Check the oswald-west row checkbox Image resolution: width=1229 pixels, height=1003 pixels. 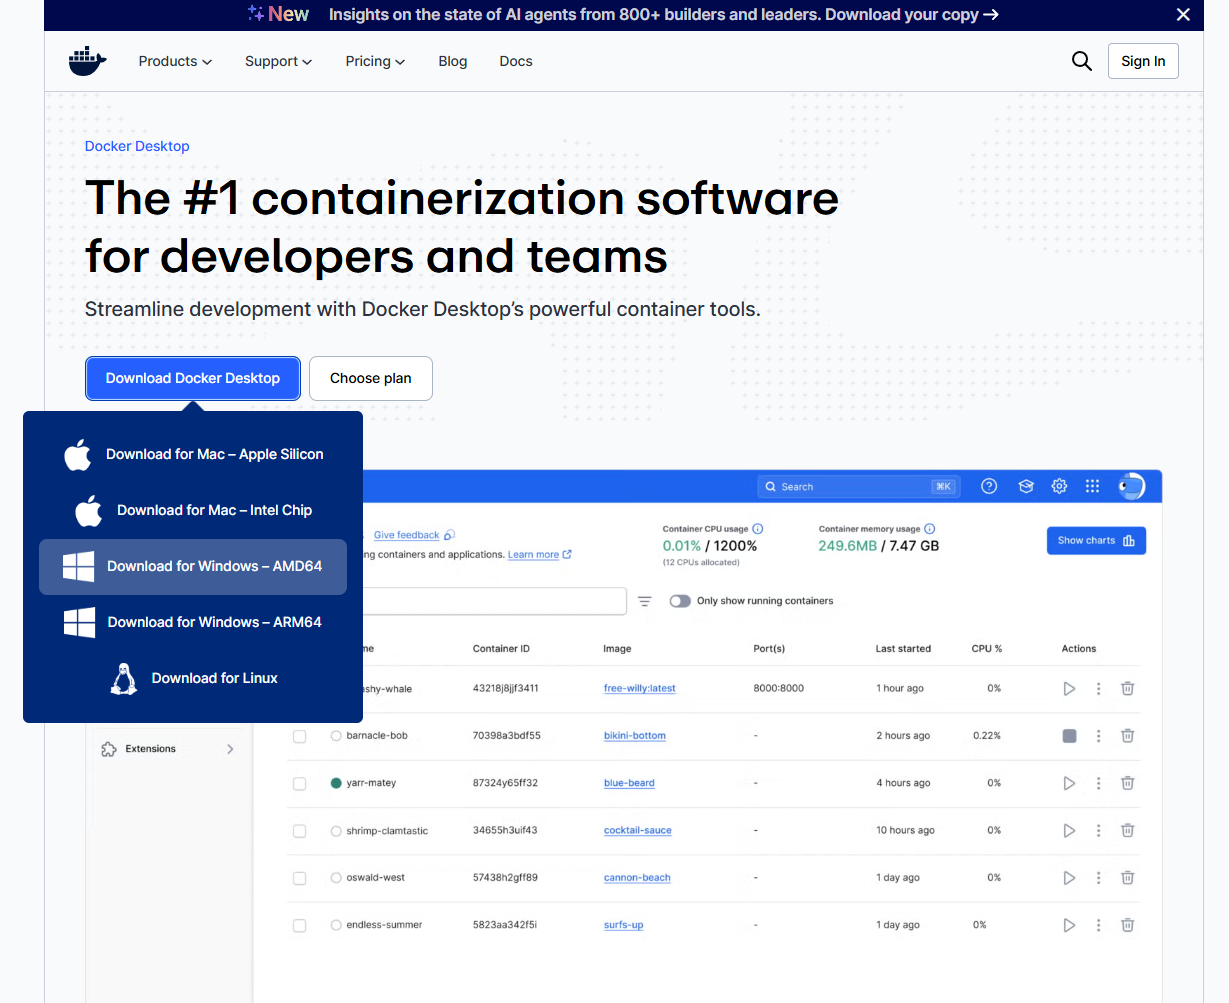click(299, 878)
